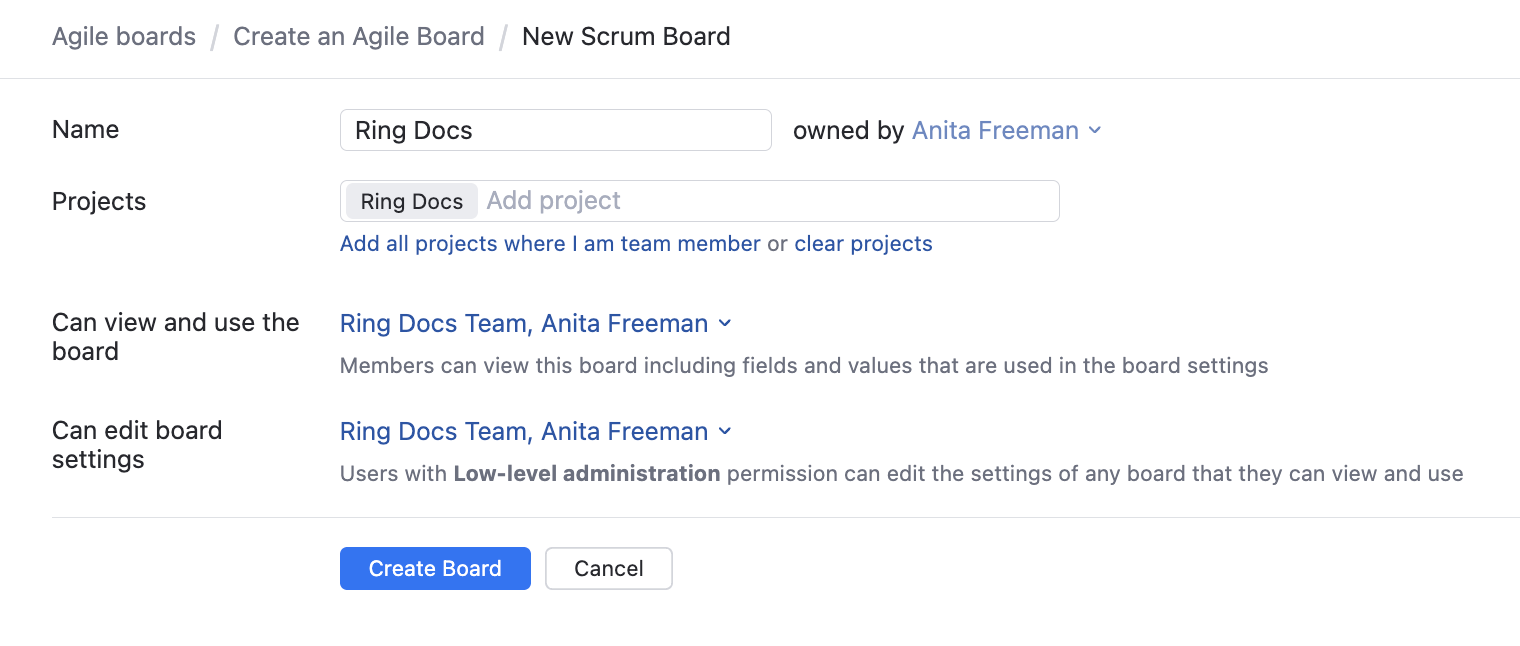Expand the Anita Freeman owner chevron
1520x646 pixels.
[x=1094, y=130]
